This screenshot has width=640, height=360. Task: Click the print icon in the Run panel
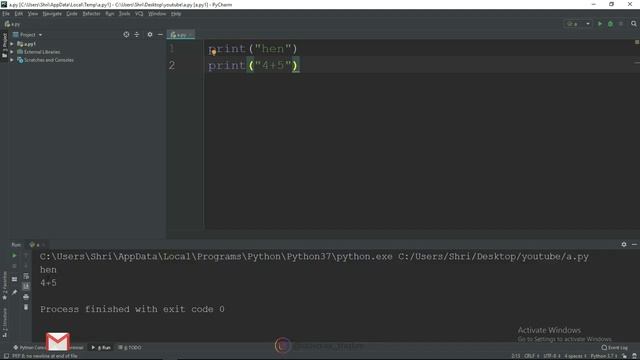[26, 297]
